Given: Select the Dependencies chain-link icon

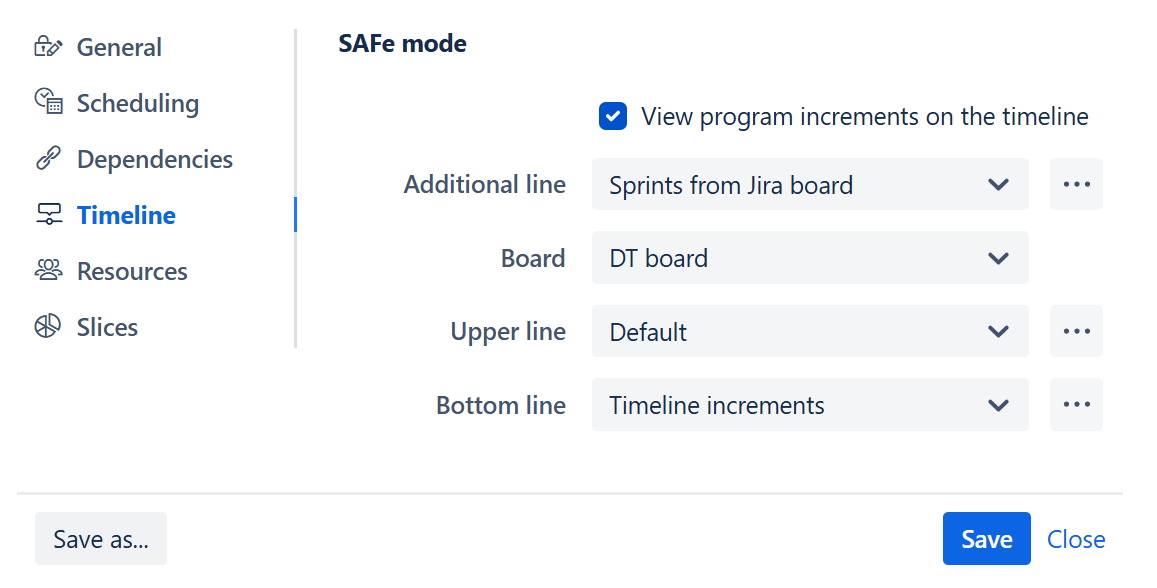Looking at the screenshot, I should 48,158.
